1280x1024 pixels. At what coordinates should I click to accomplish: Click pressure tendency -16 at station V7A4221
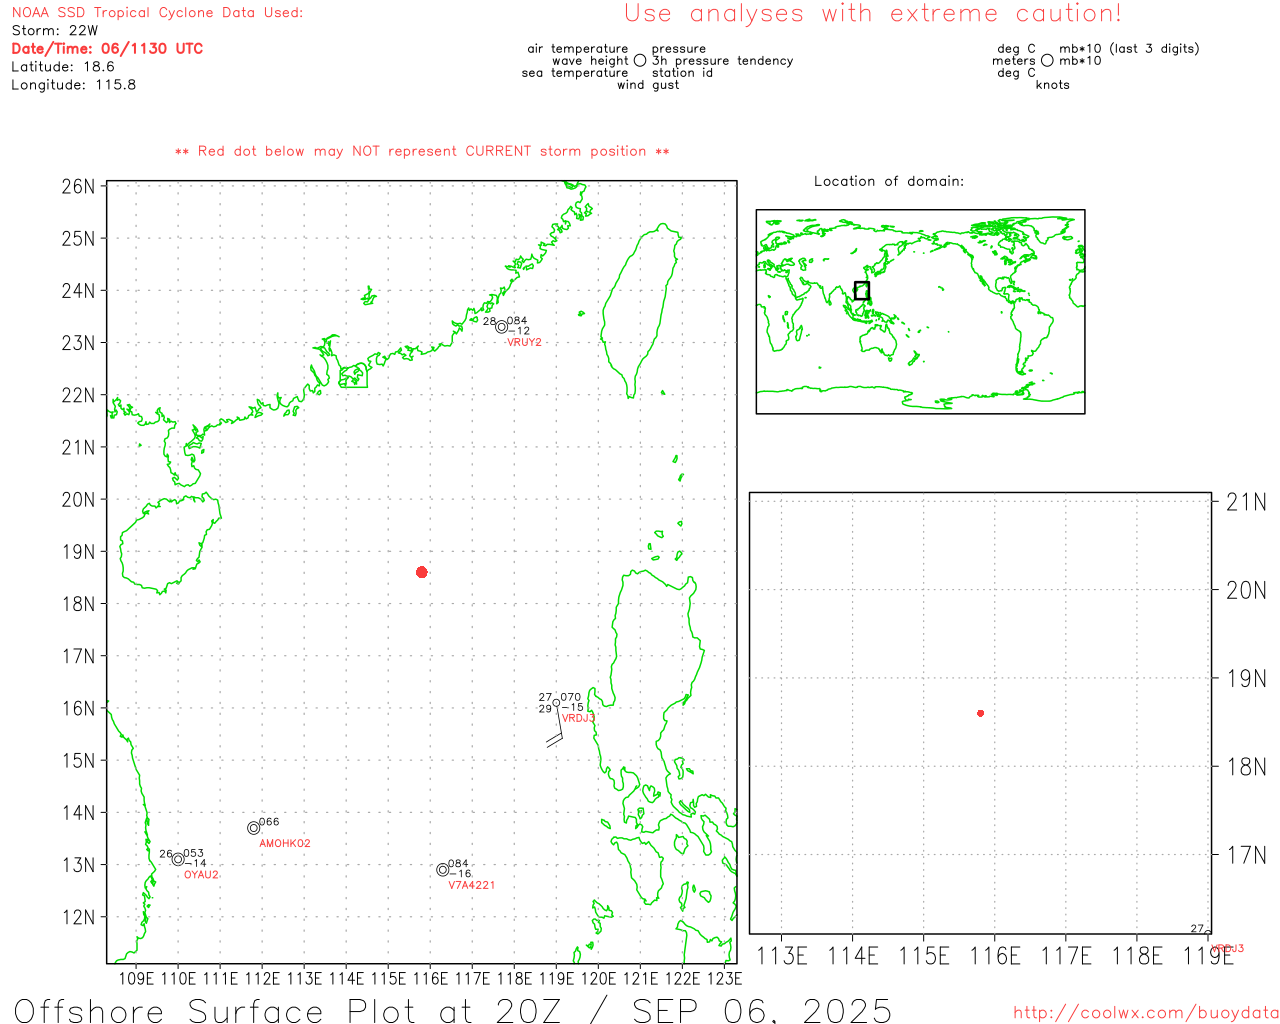coord(460,874)
